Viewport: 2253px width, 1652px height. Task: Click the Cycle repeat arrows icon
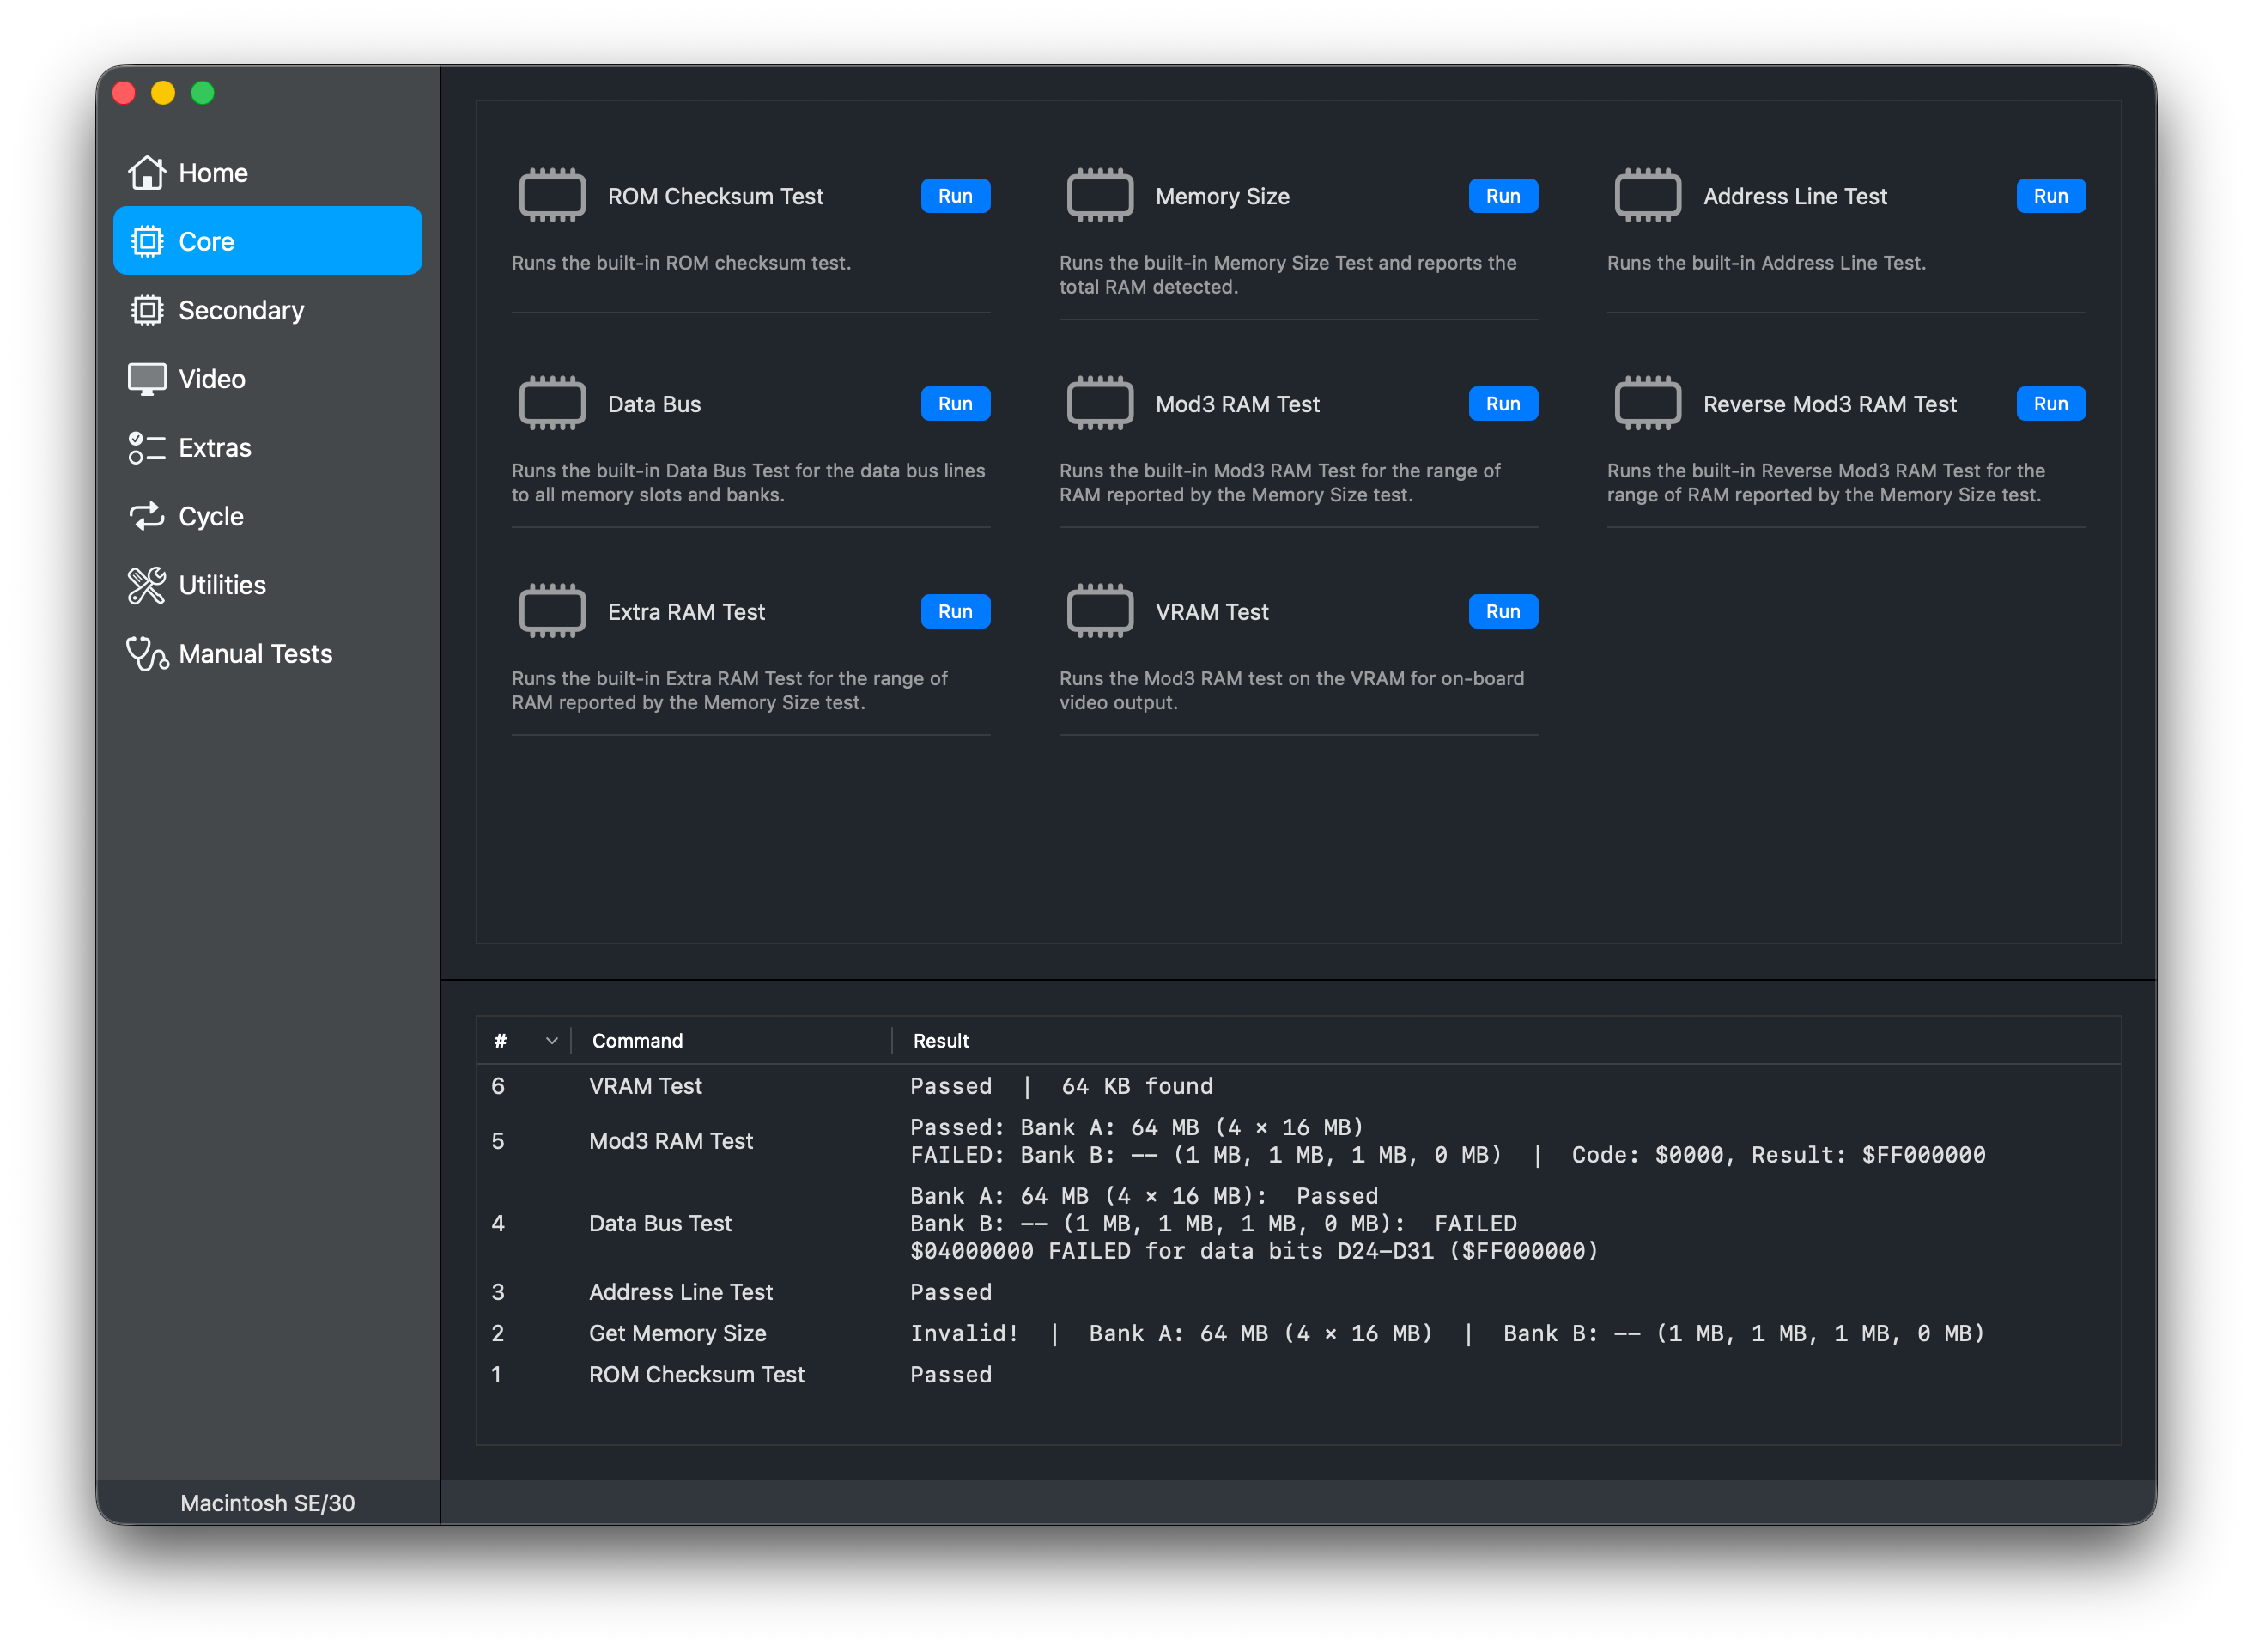[x=146, y=516]
